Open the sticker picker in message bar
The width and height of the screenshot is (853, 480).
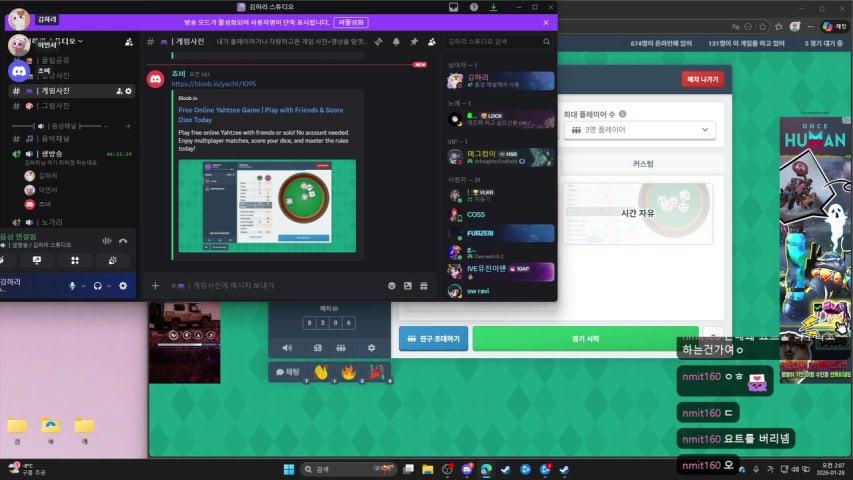(408, 285)
